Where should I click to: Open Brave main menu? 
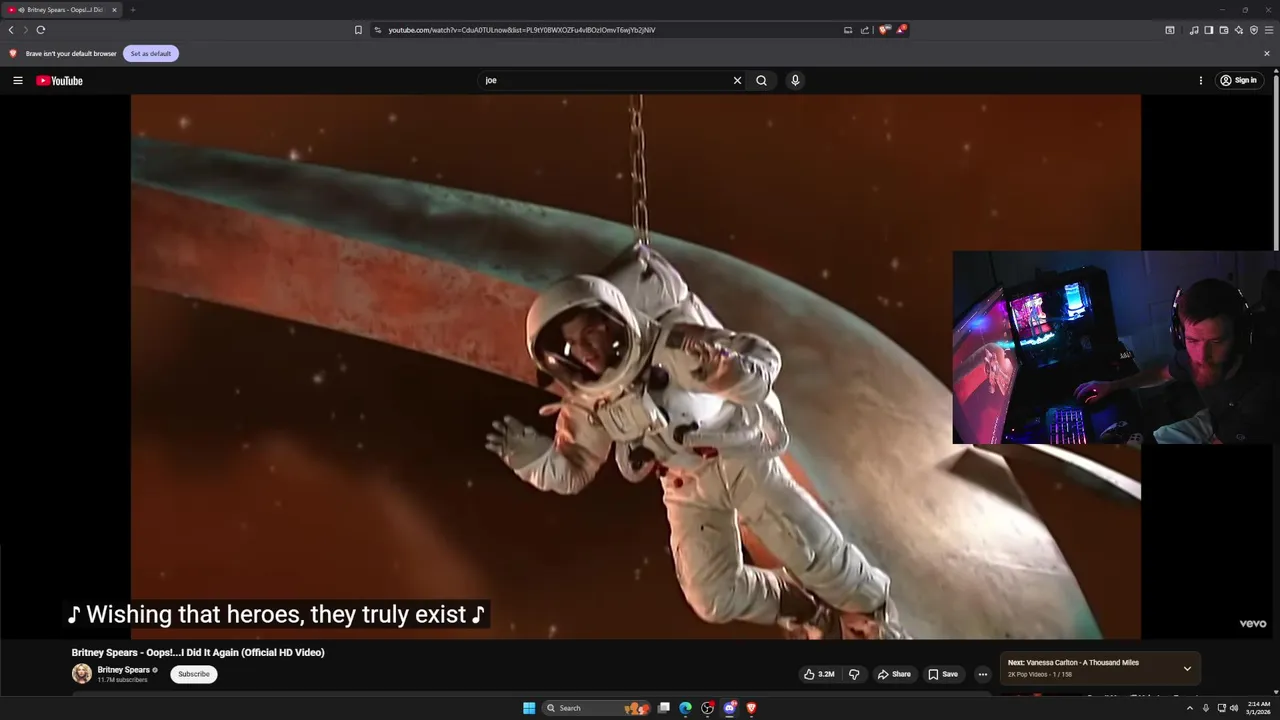[x=1269, y=30]
